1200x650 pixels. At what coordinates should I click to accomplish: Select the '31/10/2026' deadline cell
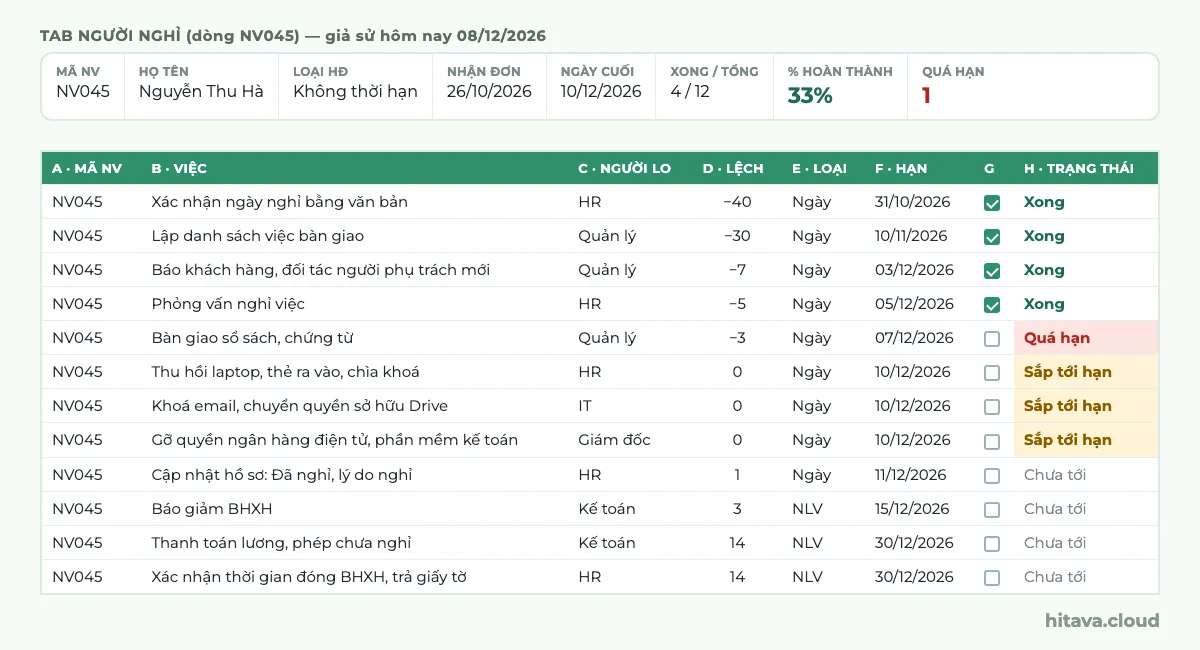click(913, 202)
